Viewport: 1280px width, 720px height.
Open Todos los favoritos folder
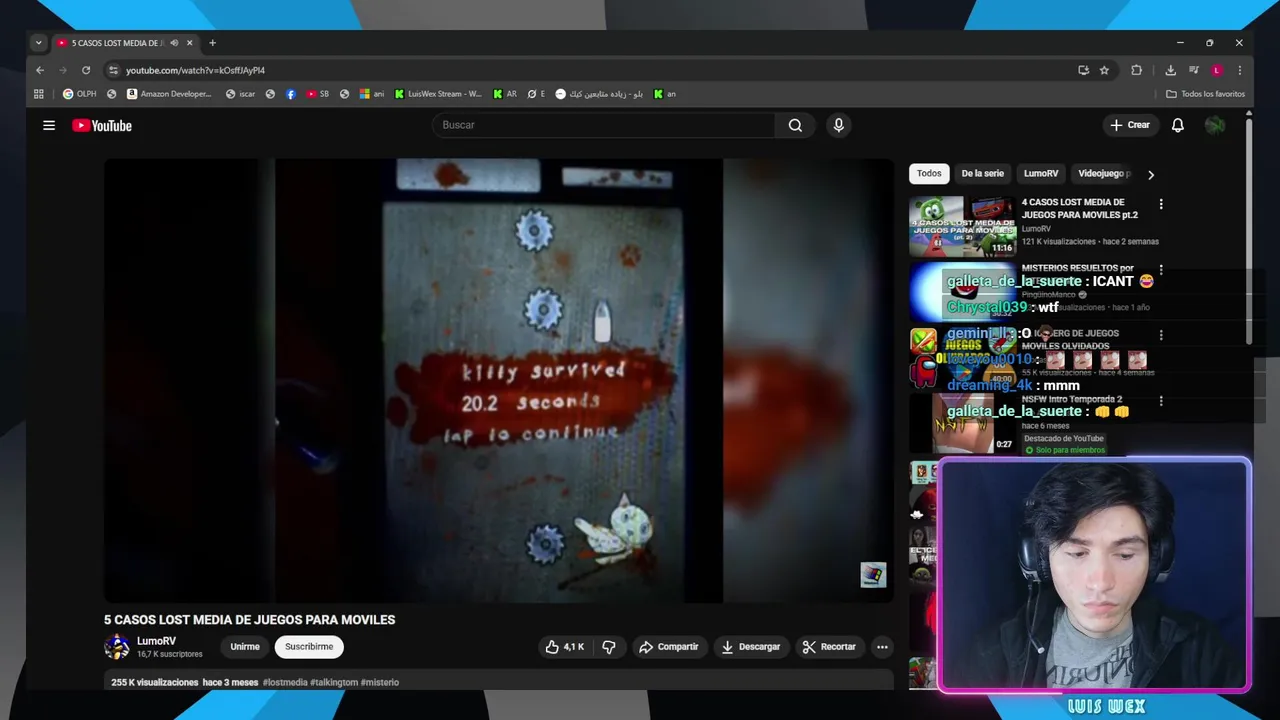point(1205,94)
